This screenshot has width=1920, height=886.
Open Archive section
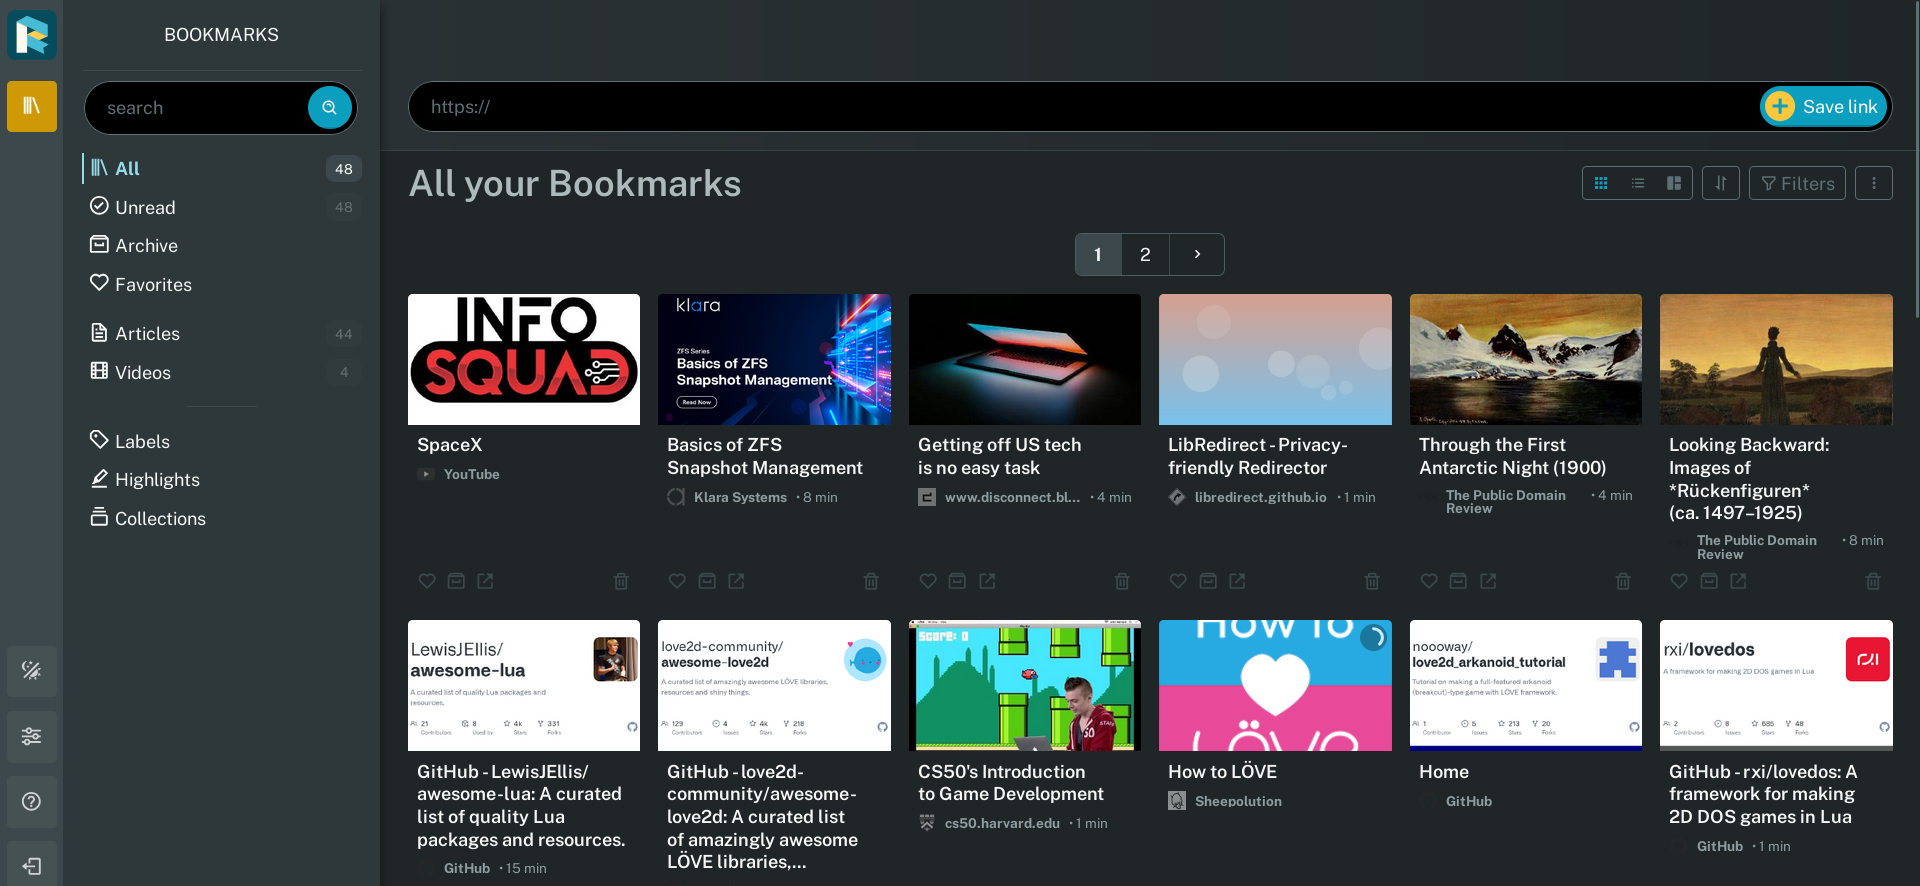click(222, 245)
